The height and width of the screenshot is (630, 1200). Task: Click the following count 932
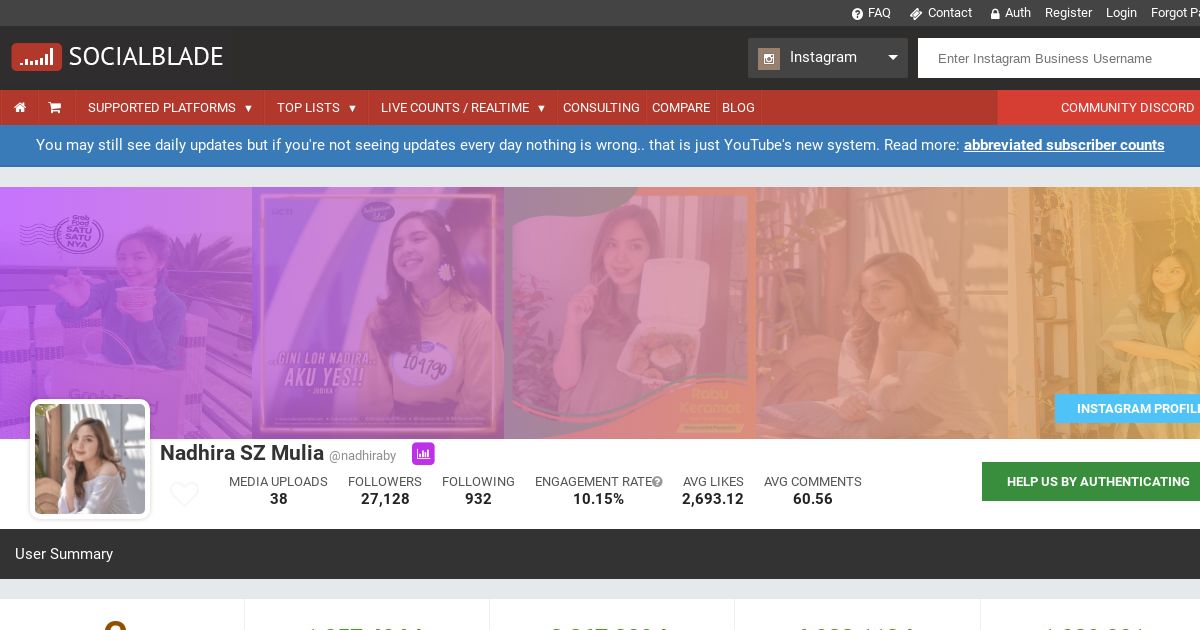[x=478, y=499]
